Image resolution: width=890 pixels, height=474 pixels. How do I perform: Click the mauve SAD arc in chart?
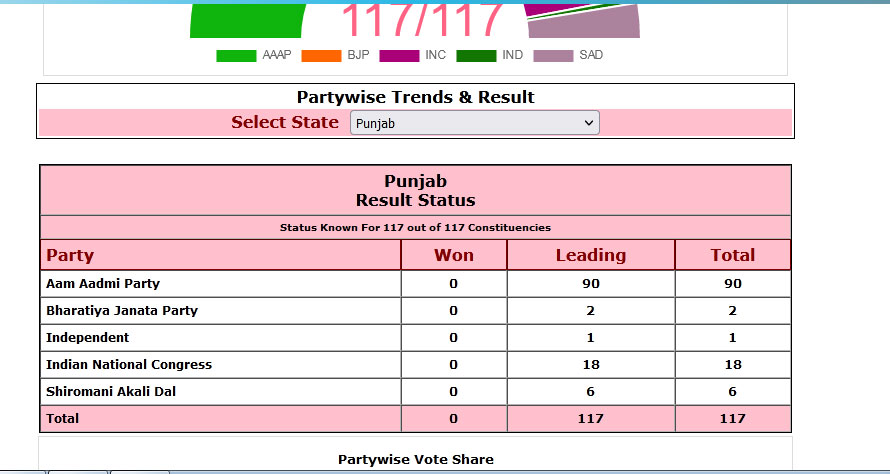[585, 24]
